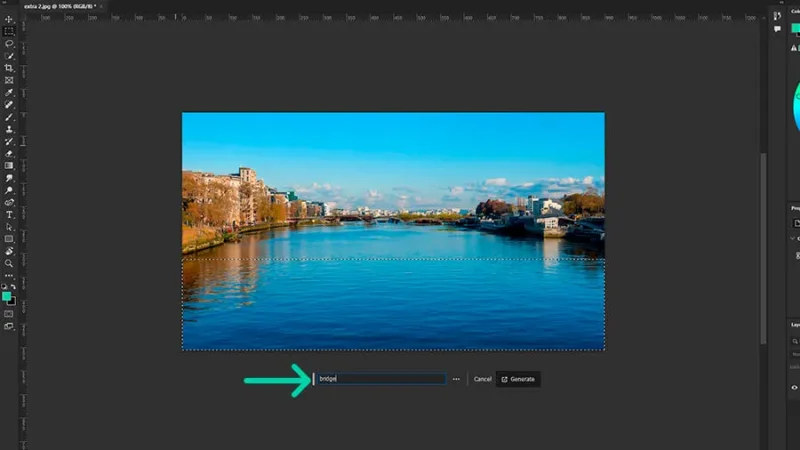
Task: Toggle Quick Mask mode
Action: click(x=9, y=314)
